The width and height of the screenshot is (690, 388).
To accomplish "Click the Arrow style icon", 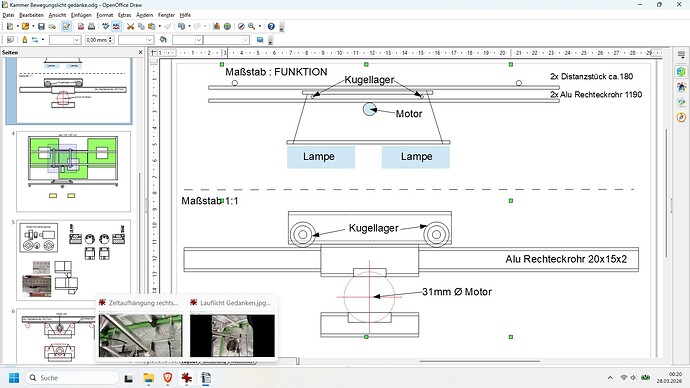I will point(35,40).
